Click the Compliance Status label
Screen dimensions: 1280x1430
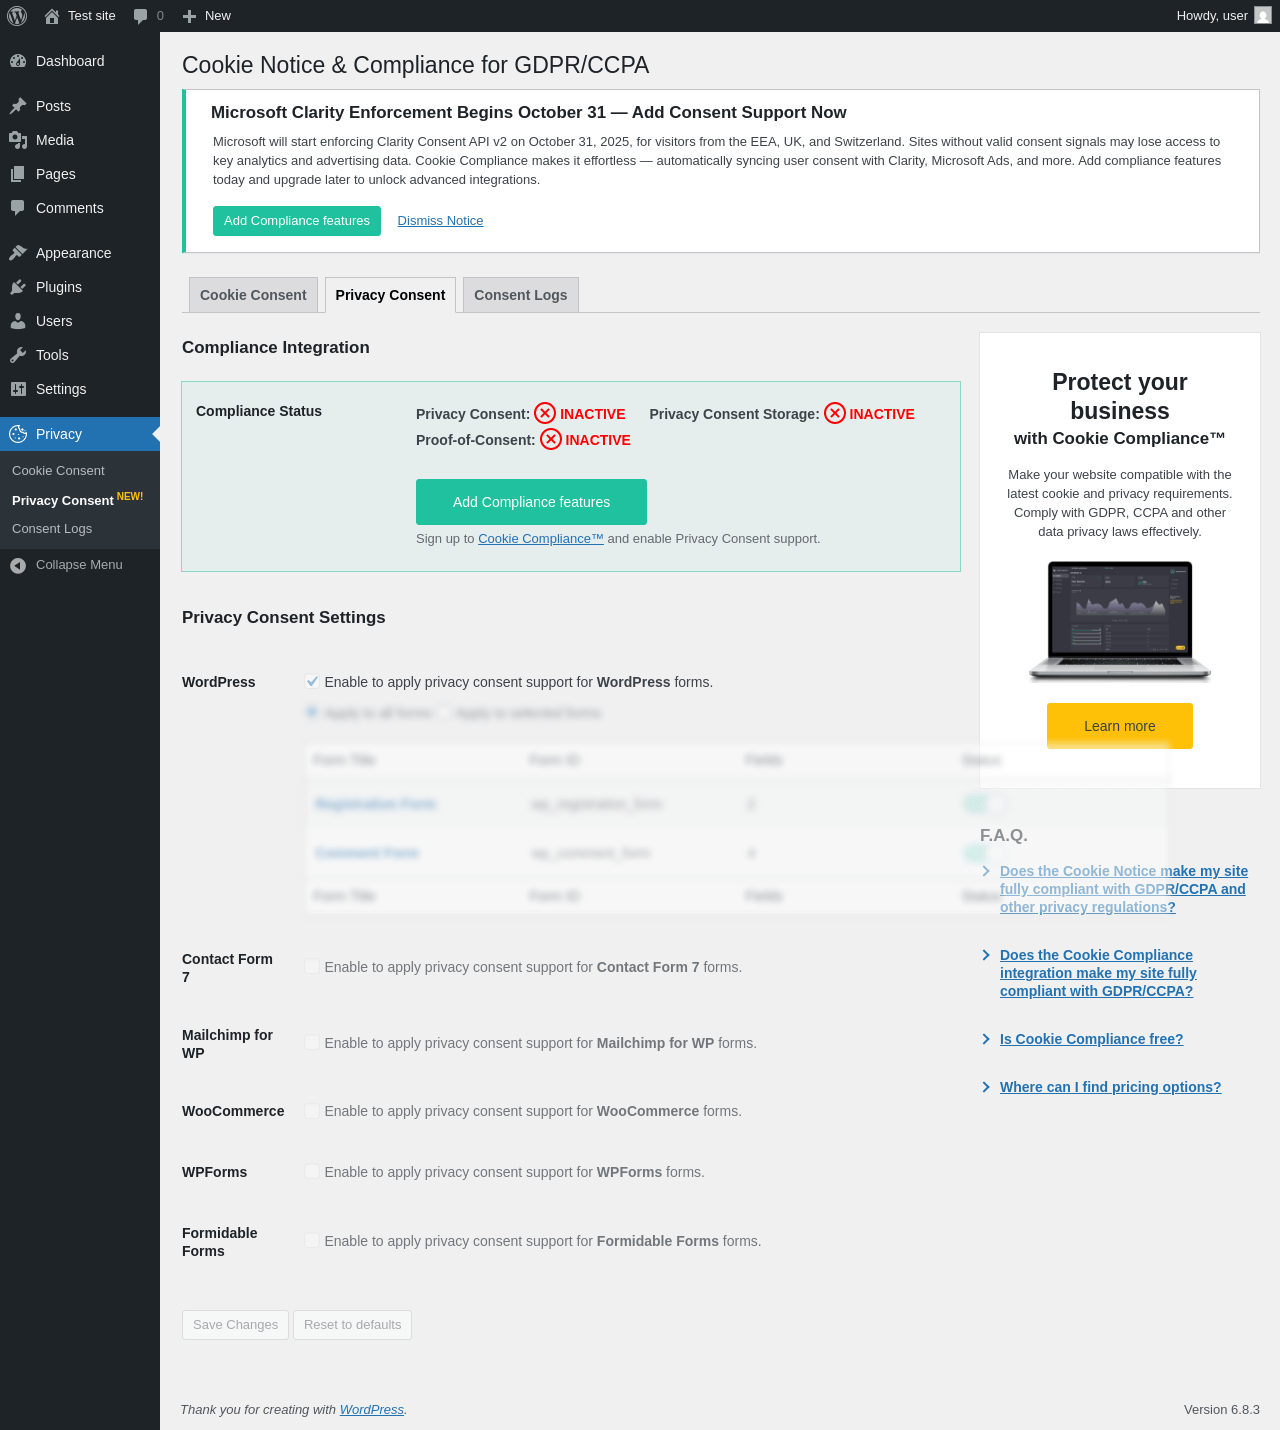[259, 411]
